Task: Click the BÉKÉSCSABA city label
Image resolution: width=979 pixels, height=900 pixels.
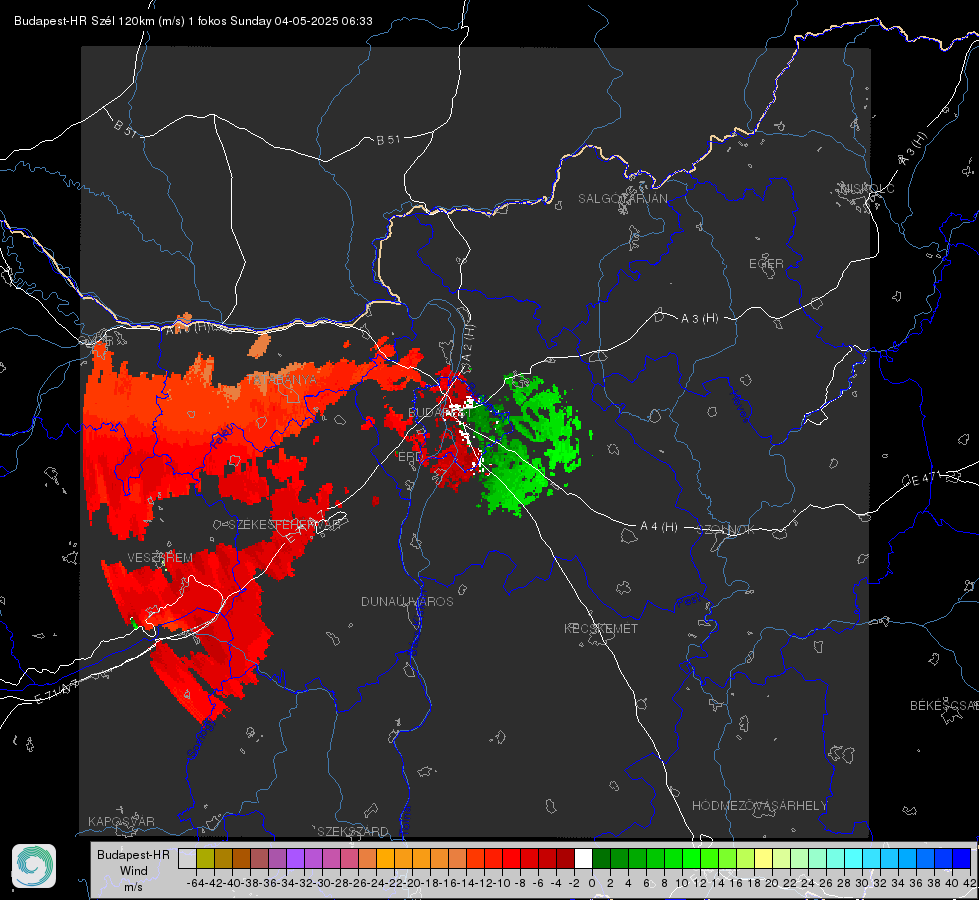Action: (944, 706)
